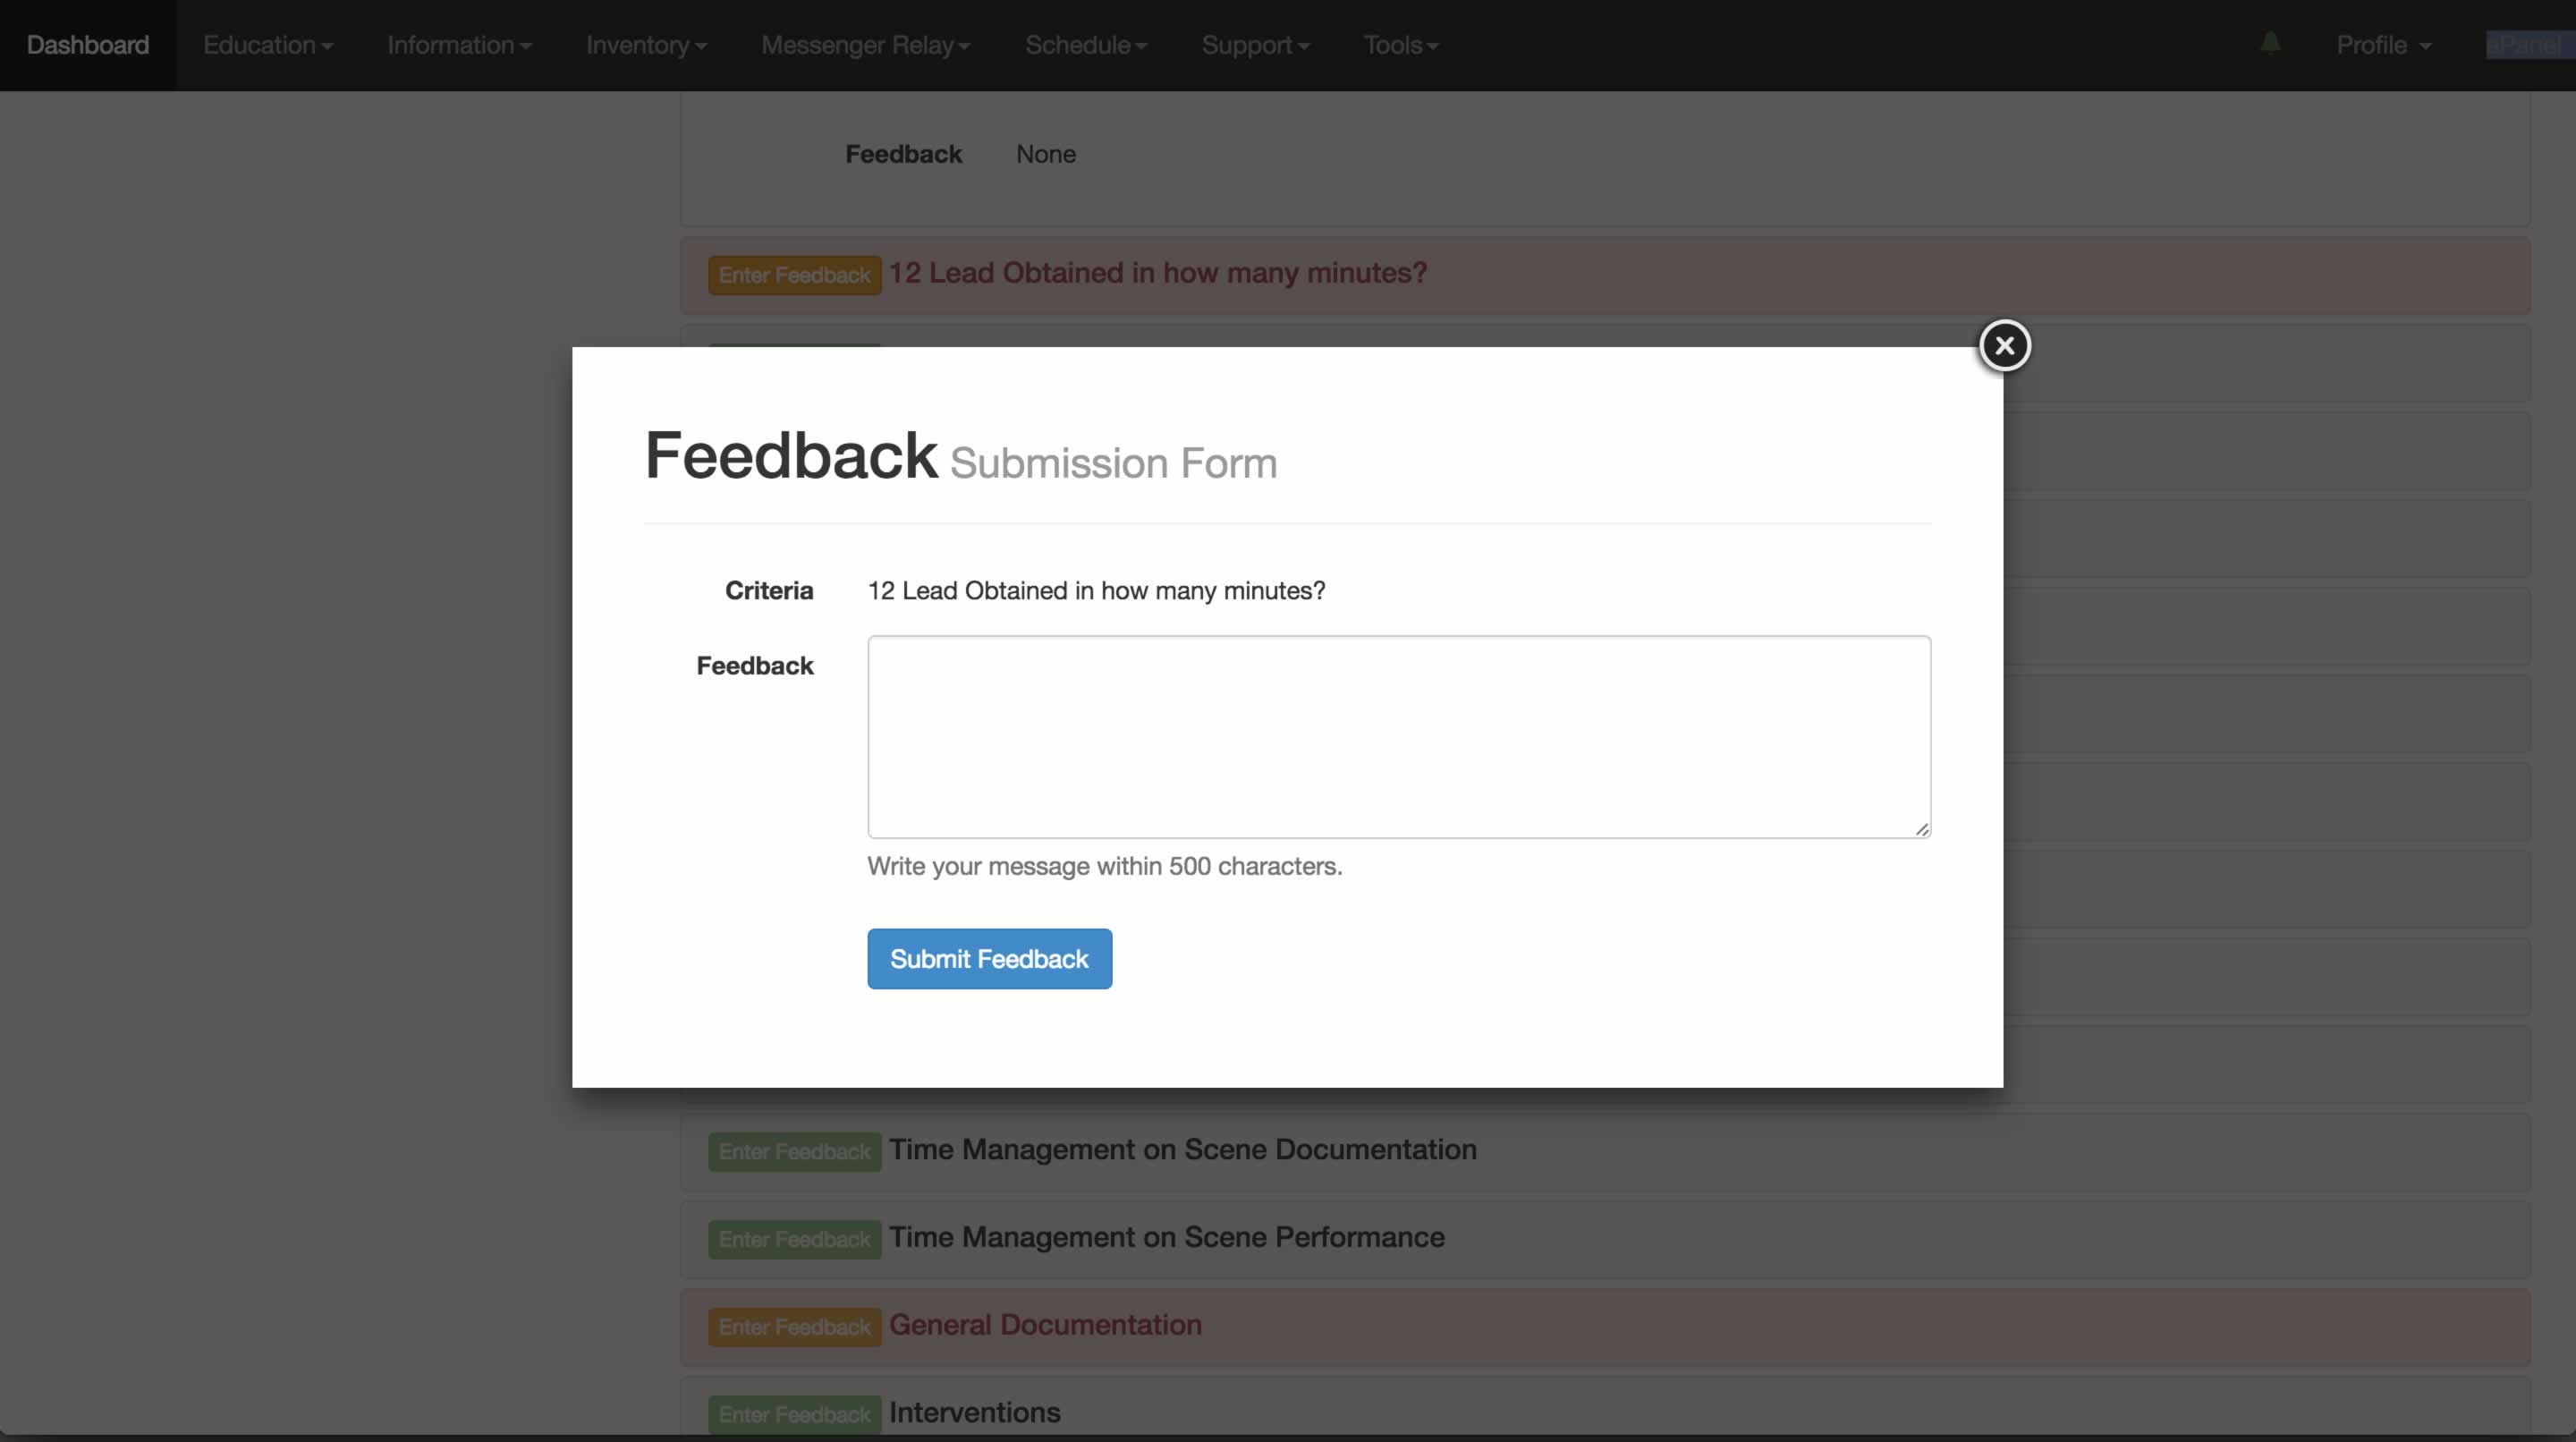Screen dimensions: 2576x1442
Task: Submit the feedback form
Action: (x=989, y=959)
